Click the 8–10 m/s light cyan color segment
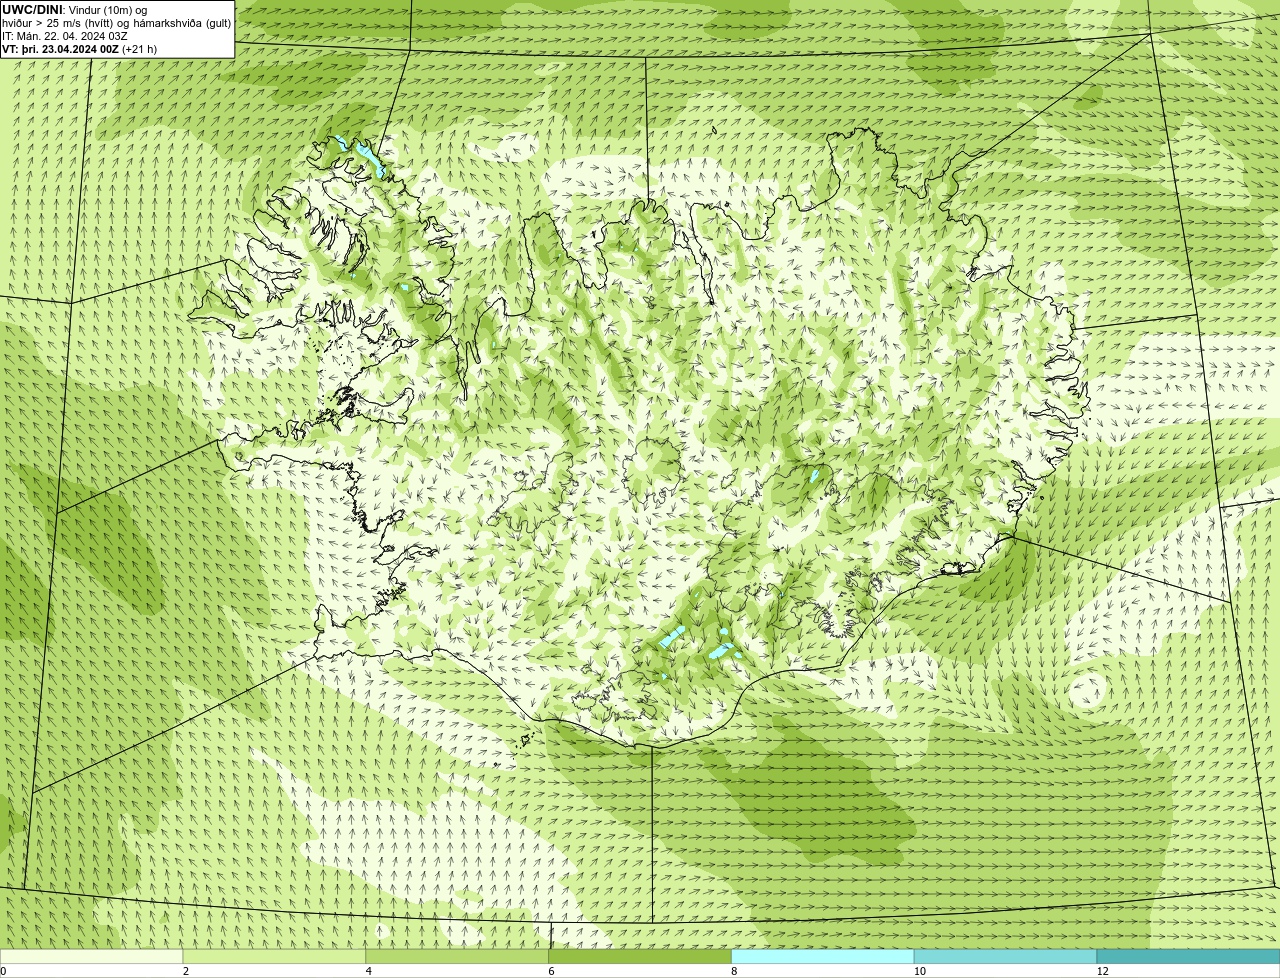This screenshot has width=1280, height=978. click(x=823, y=957)
